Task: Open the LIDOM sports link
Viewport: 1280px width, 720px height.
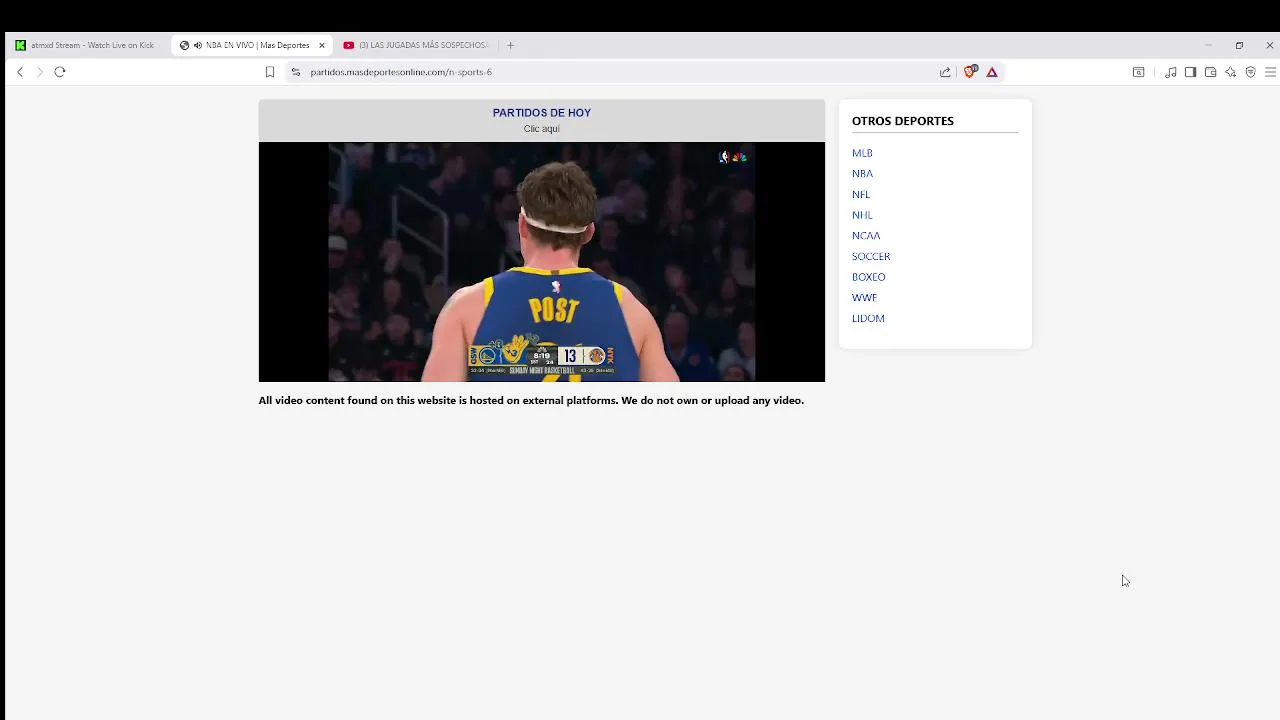Action: [868, 318]
